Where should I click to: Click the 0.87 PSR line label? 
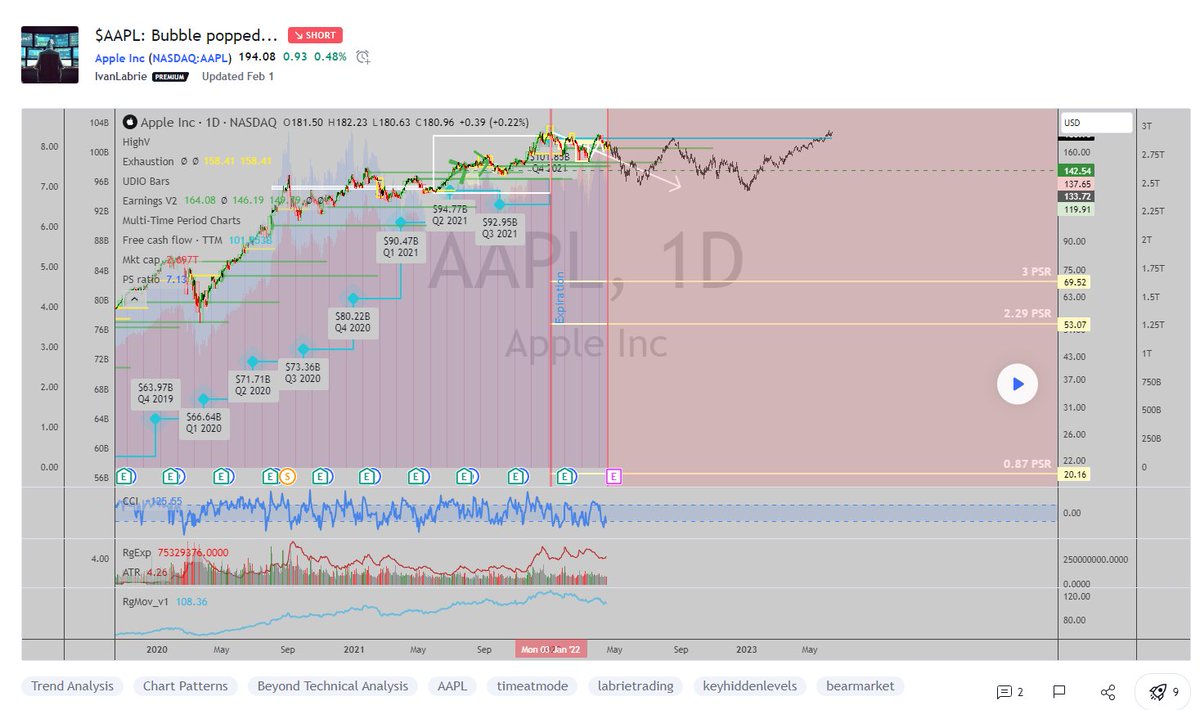(x=1028, y=464)
